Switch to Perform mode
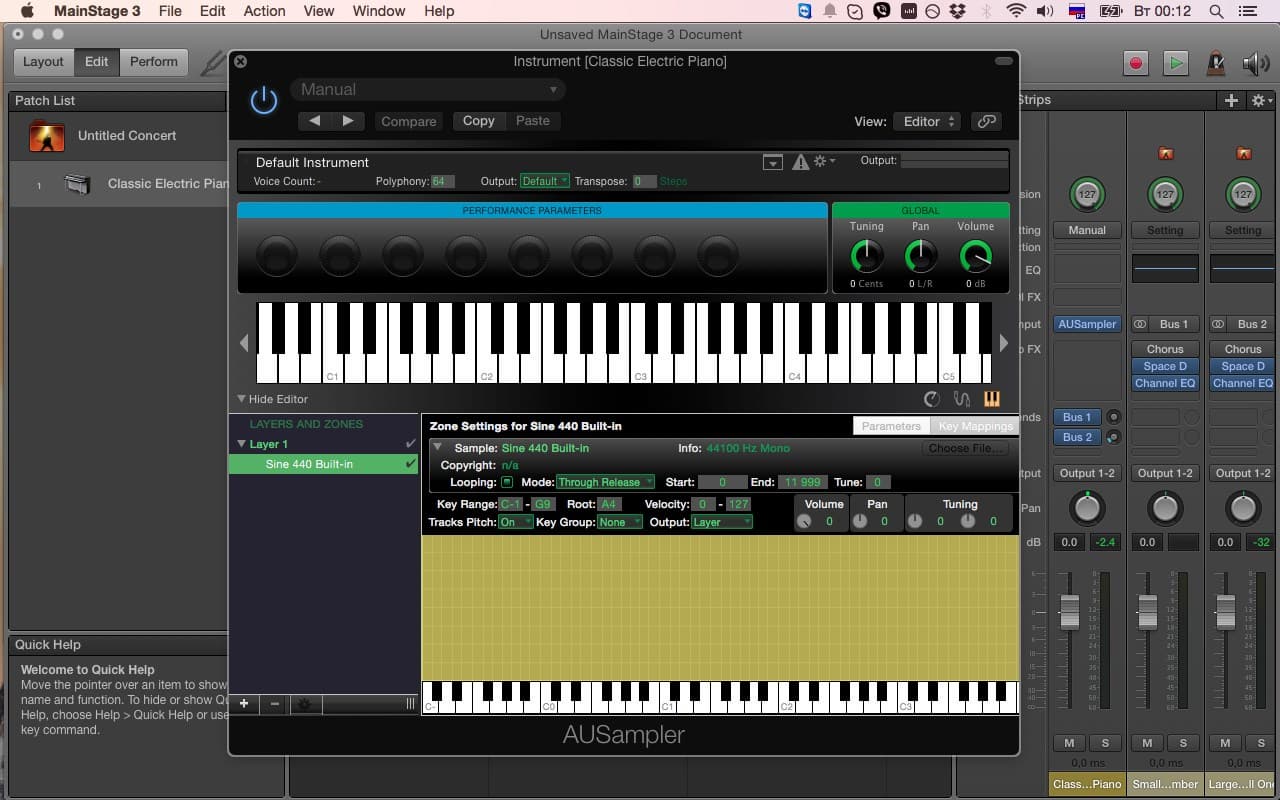 point(153,62)
